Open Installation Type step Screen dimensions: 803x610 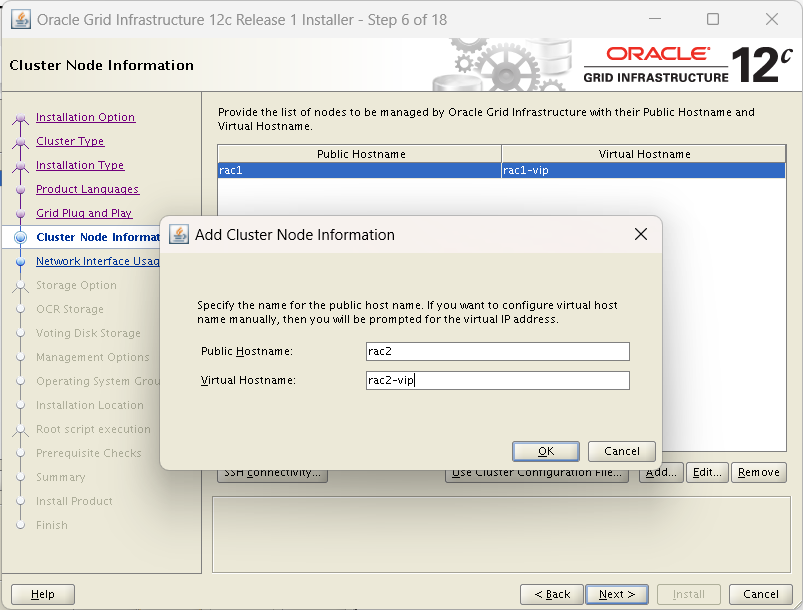80,165
